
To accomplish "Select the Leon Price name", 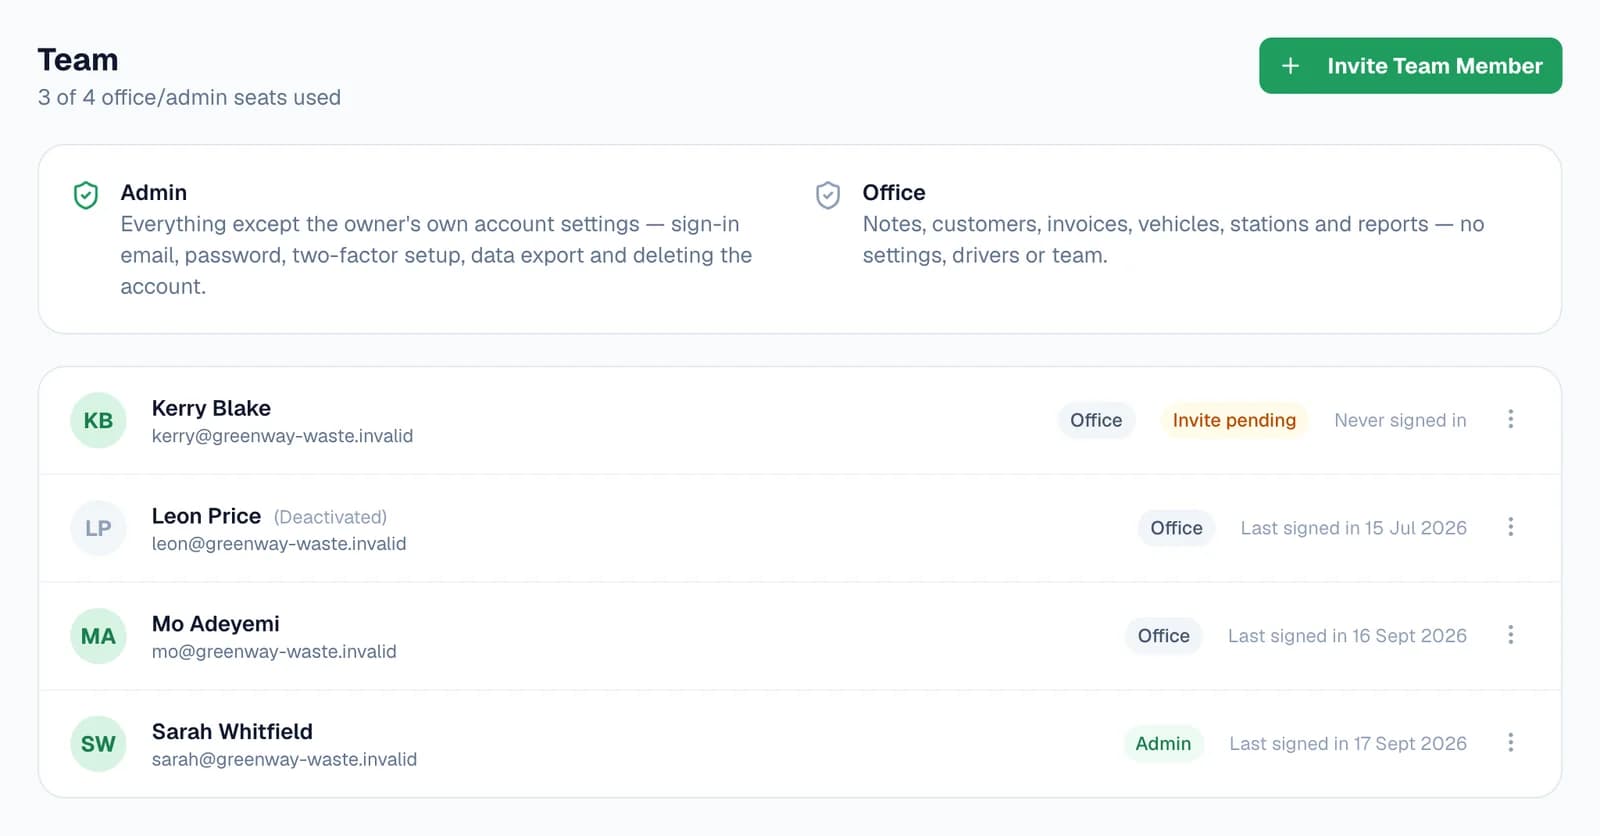I will click(206, 516).
